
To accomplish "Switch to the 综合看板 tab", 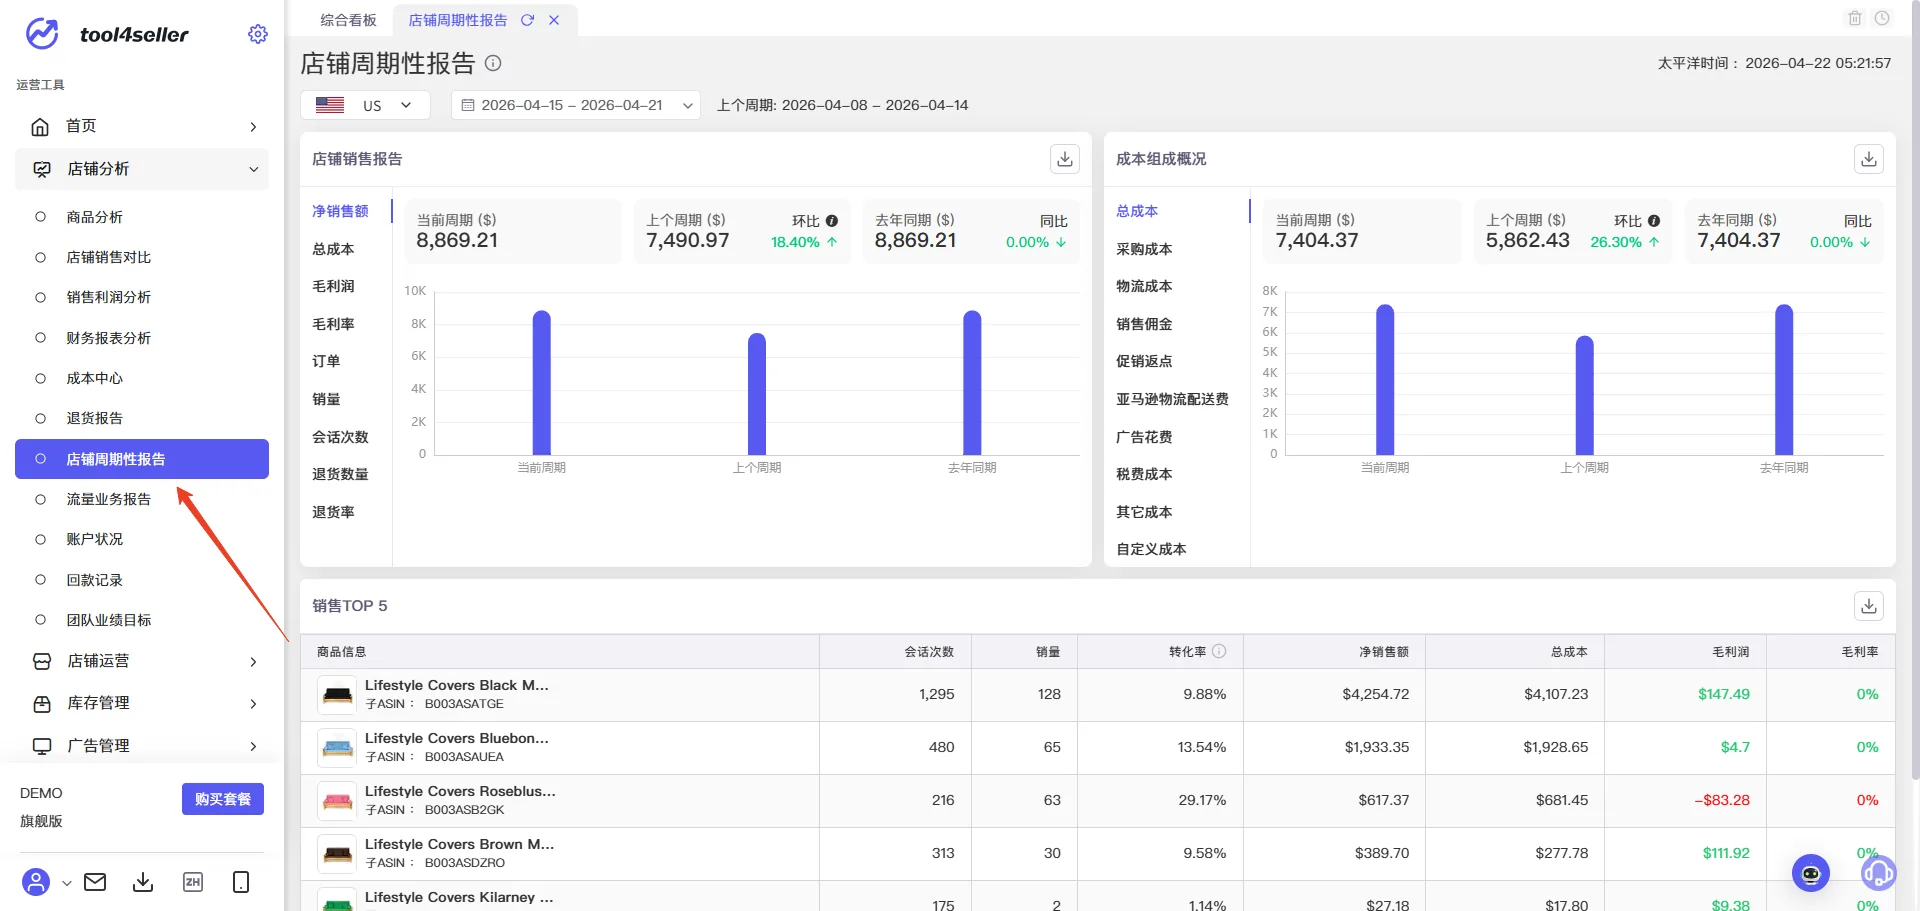I will tap(348, 20).
